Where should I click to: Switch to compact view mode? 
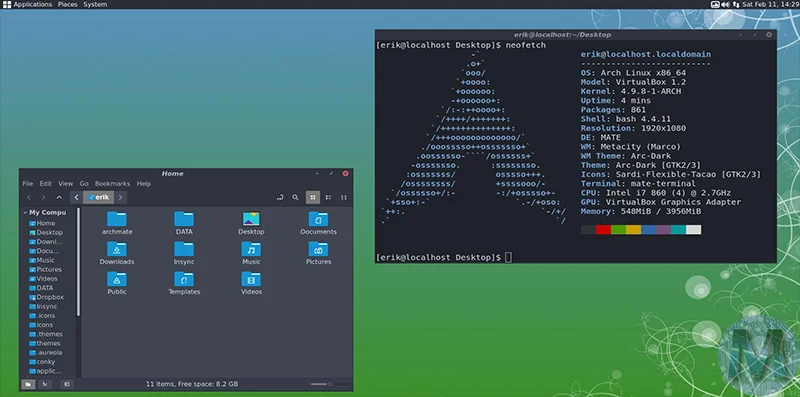344,197
